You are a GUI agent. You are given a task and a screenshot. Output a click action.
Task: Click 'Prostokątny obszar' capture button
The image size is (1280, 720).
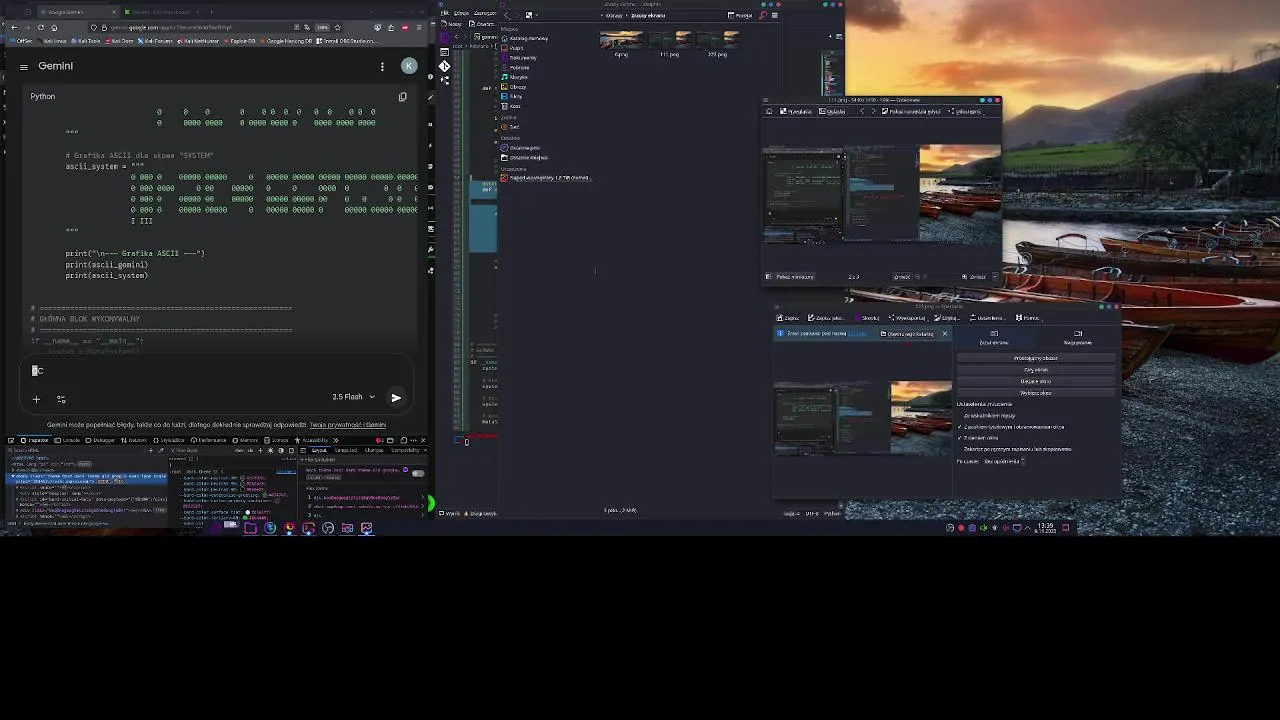click(x=1036, y=358)
